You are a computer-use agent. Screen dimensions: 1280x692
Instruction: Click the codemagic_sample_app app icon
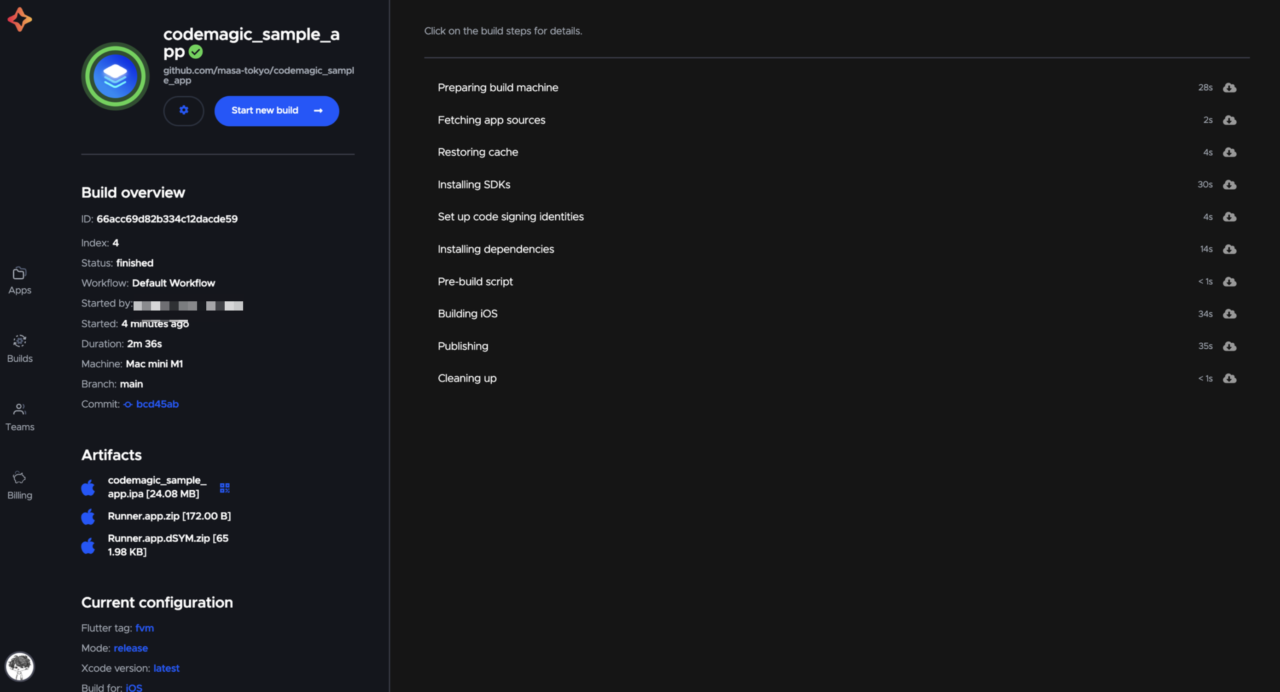tap(115, 76)
